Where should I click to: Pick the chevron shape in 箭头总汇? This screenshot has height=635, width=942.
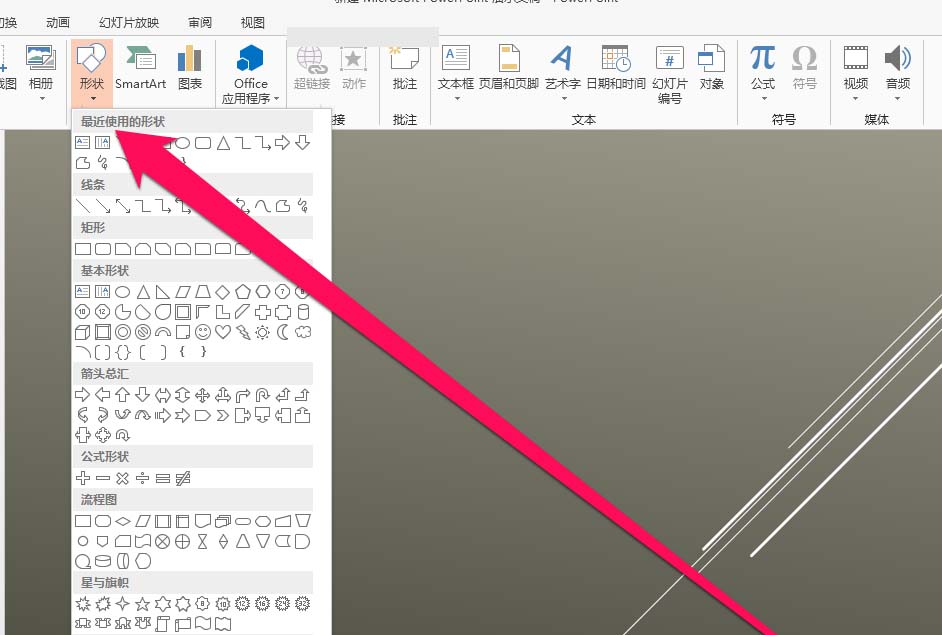(x=223, y=415)
